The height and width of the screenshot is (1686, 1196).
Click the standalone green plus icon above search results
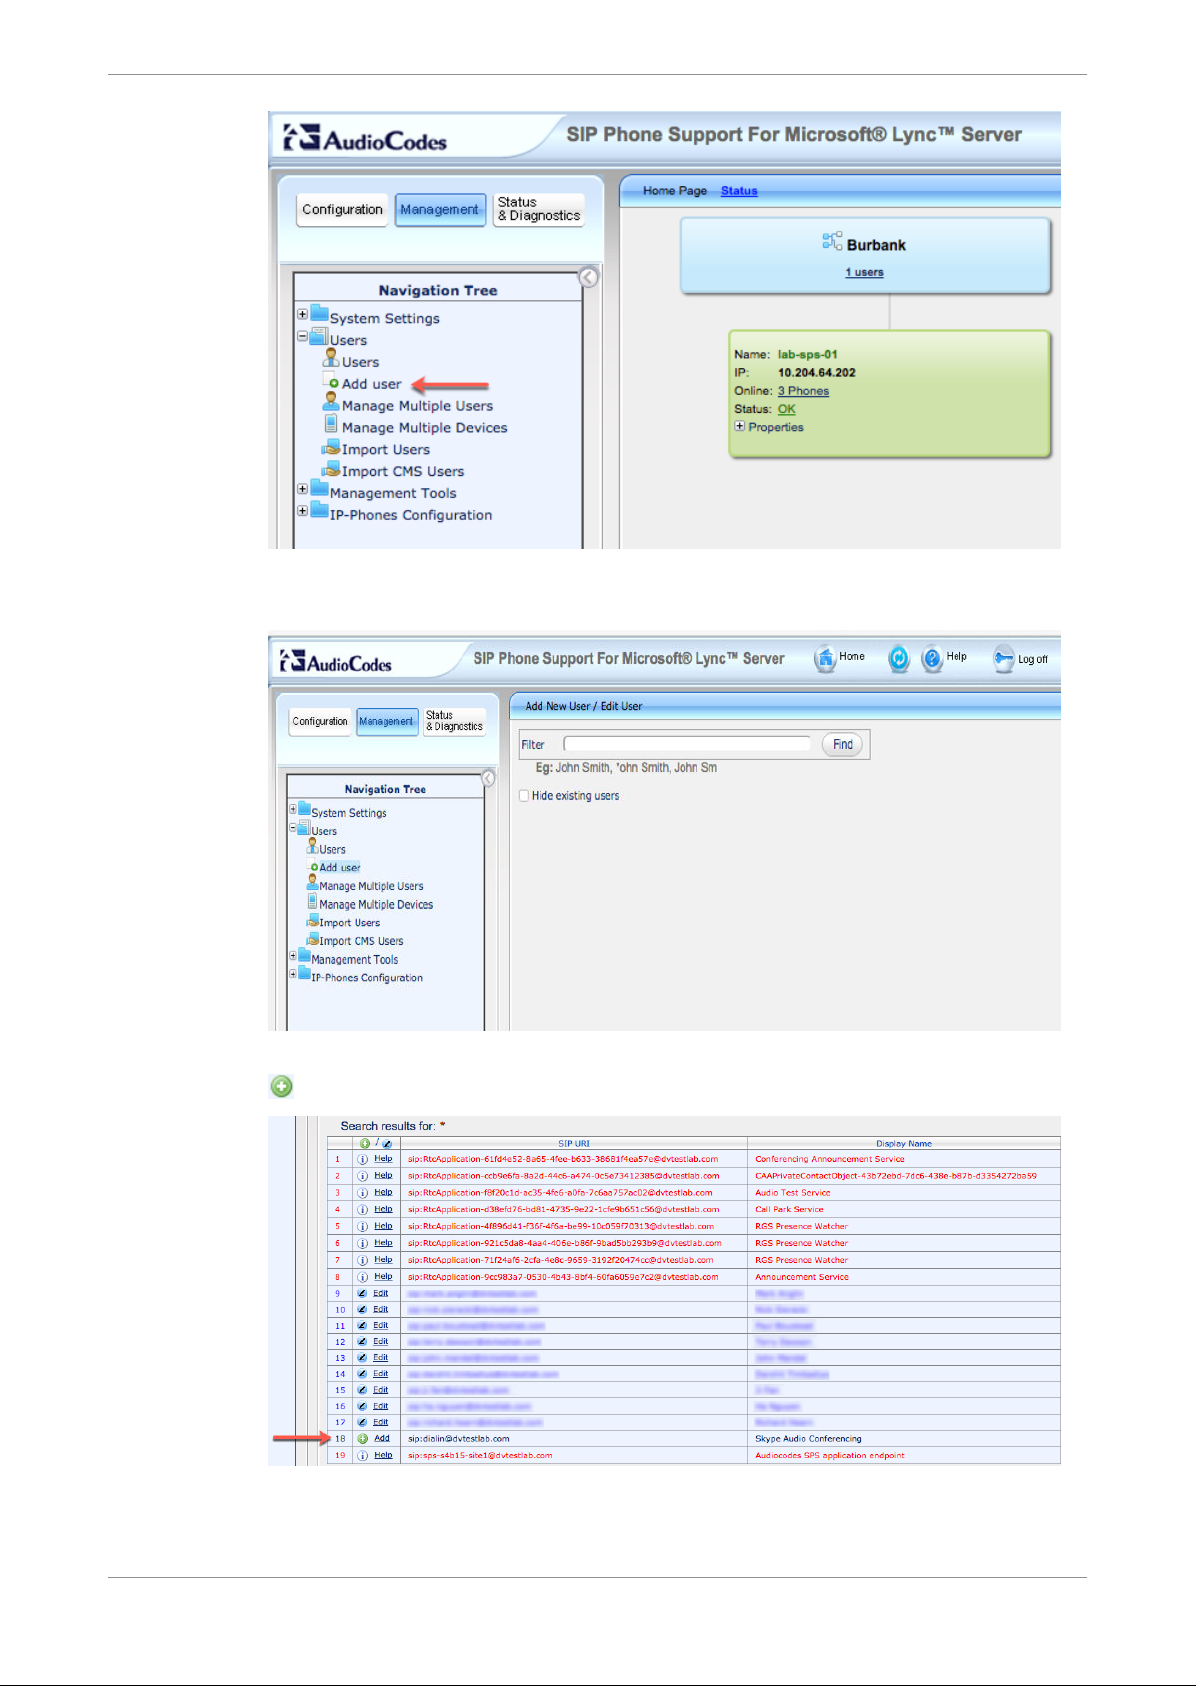(282, 1086)
